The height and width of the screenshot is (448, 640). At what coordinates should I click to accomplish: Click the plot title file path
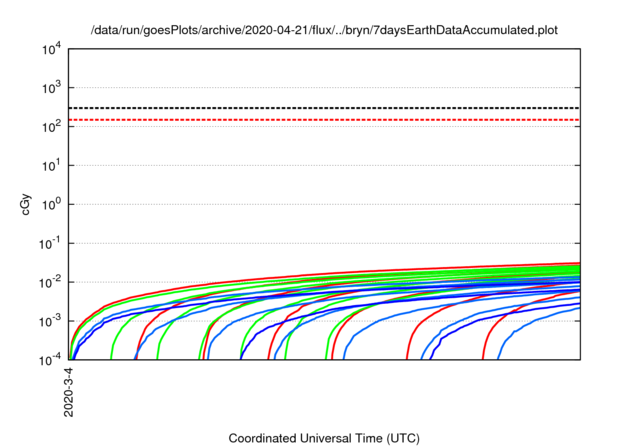pos(324,31)
